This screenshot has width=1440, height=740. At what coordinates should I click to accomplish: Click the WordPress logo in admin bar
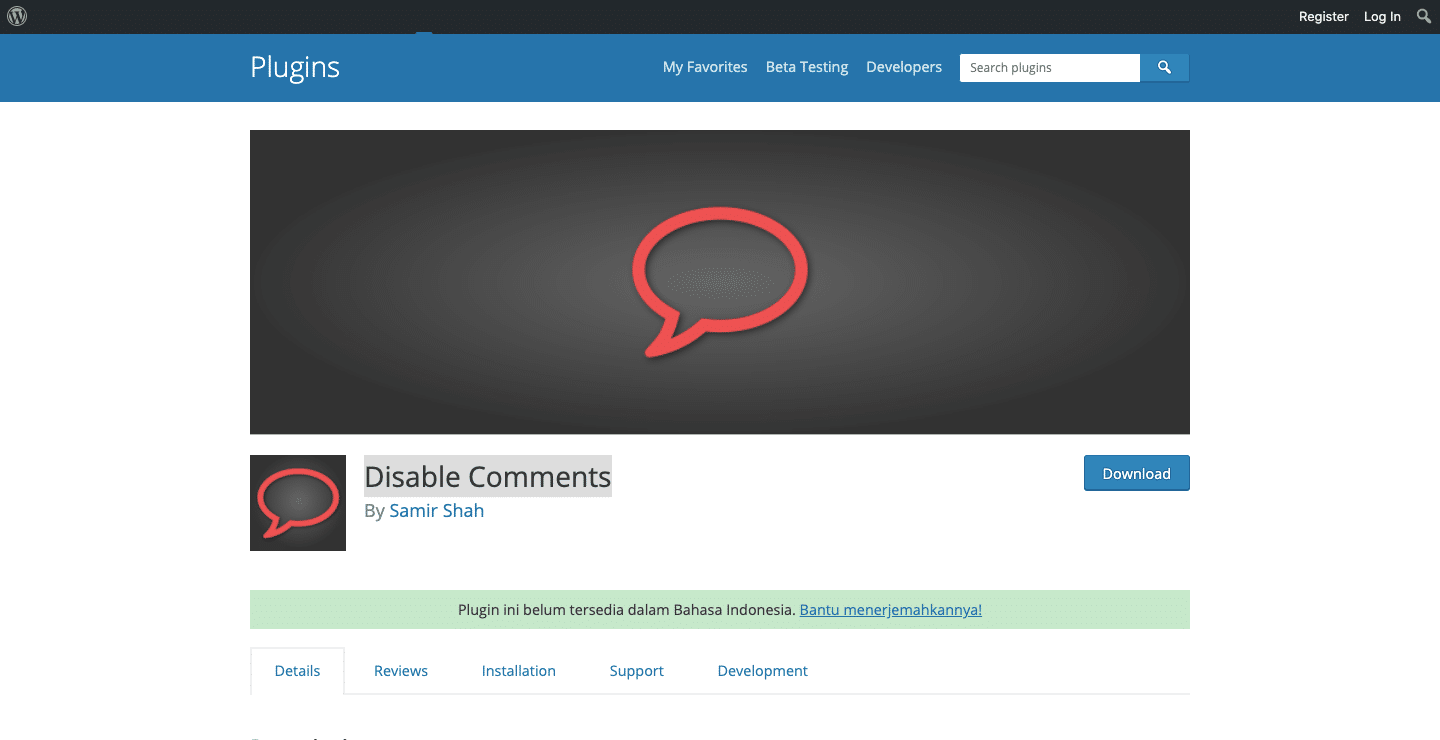pos(17,16)
